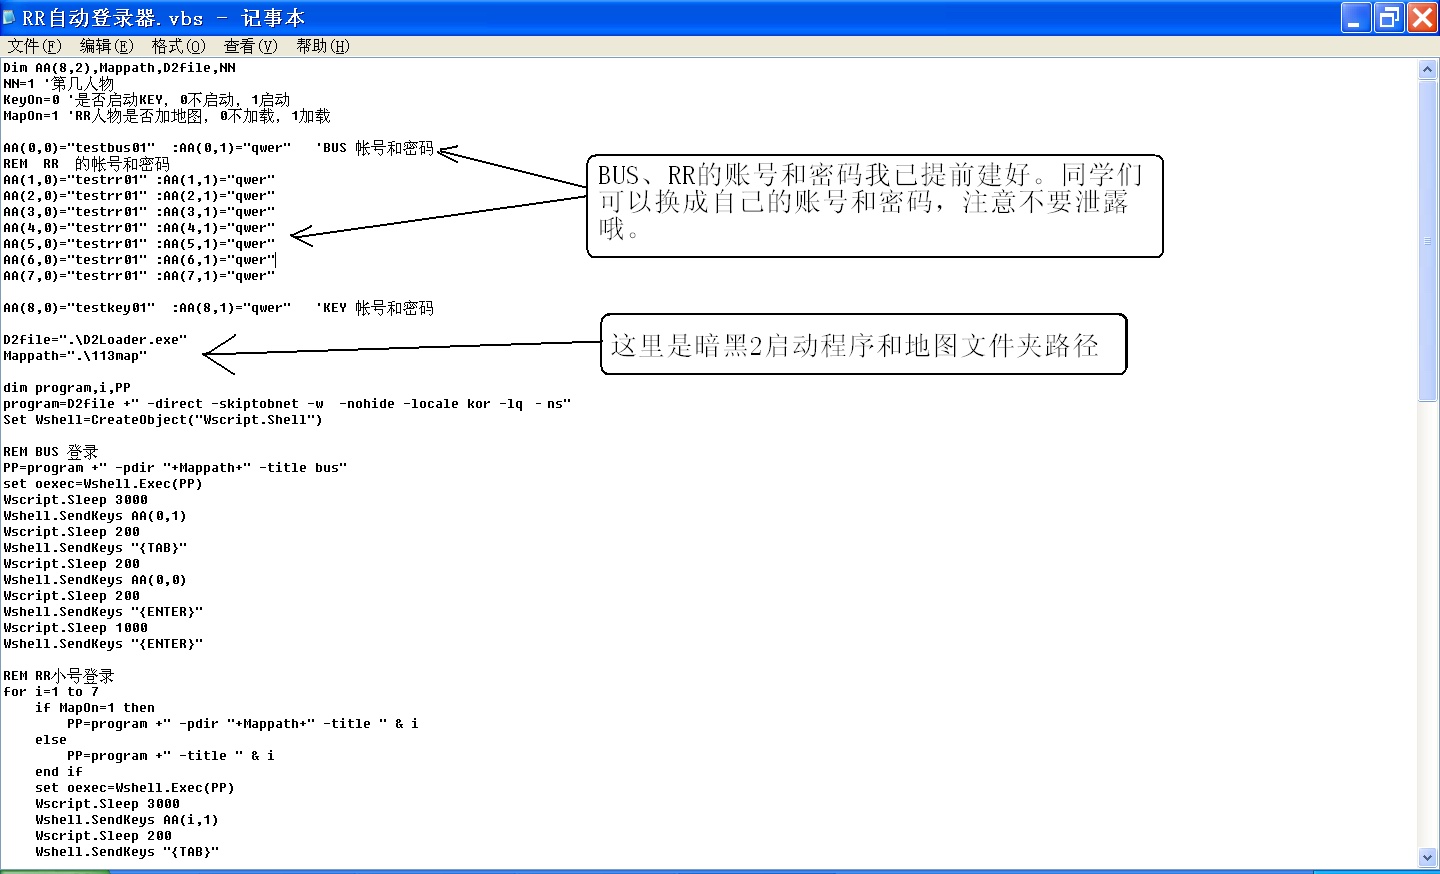
Task: Click the Notepad icon in title bar
Action: pos(10,17)
